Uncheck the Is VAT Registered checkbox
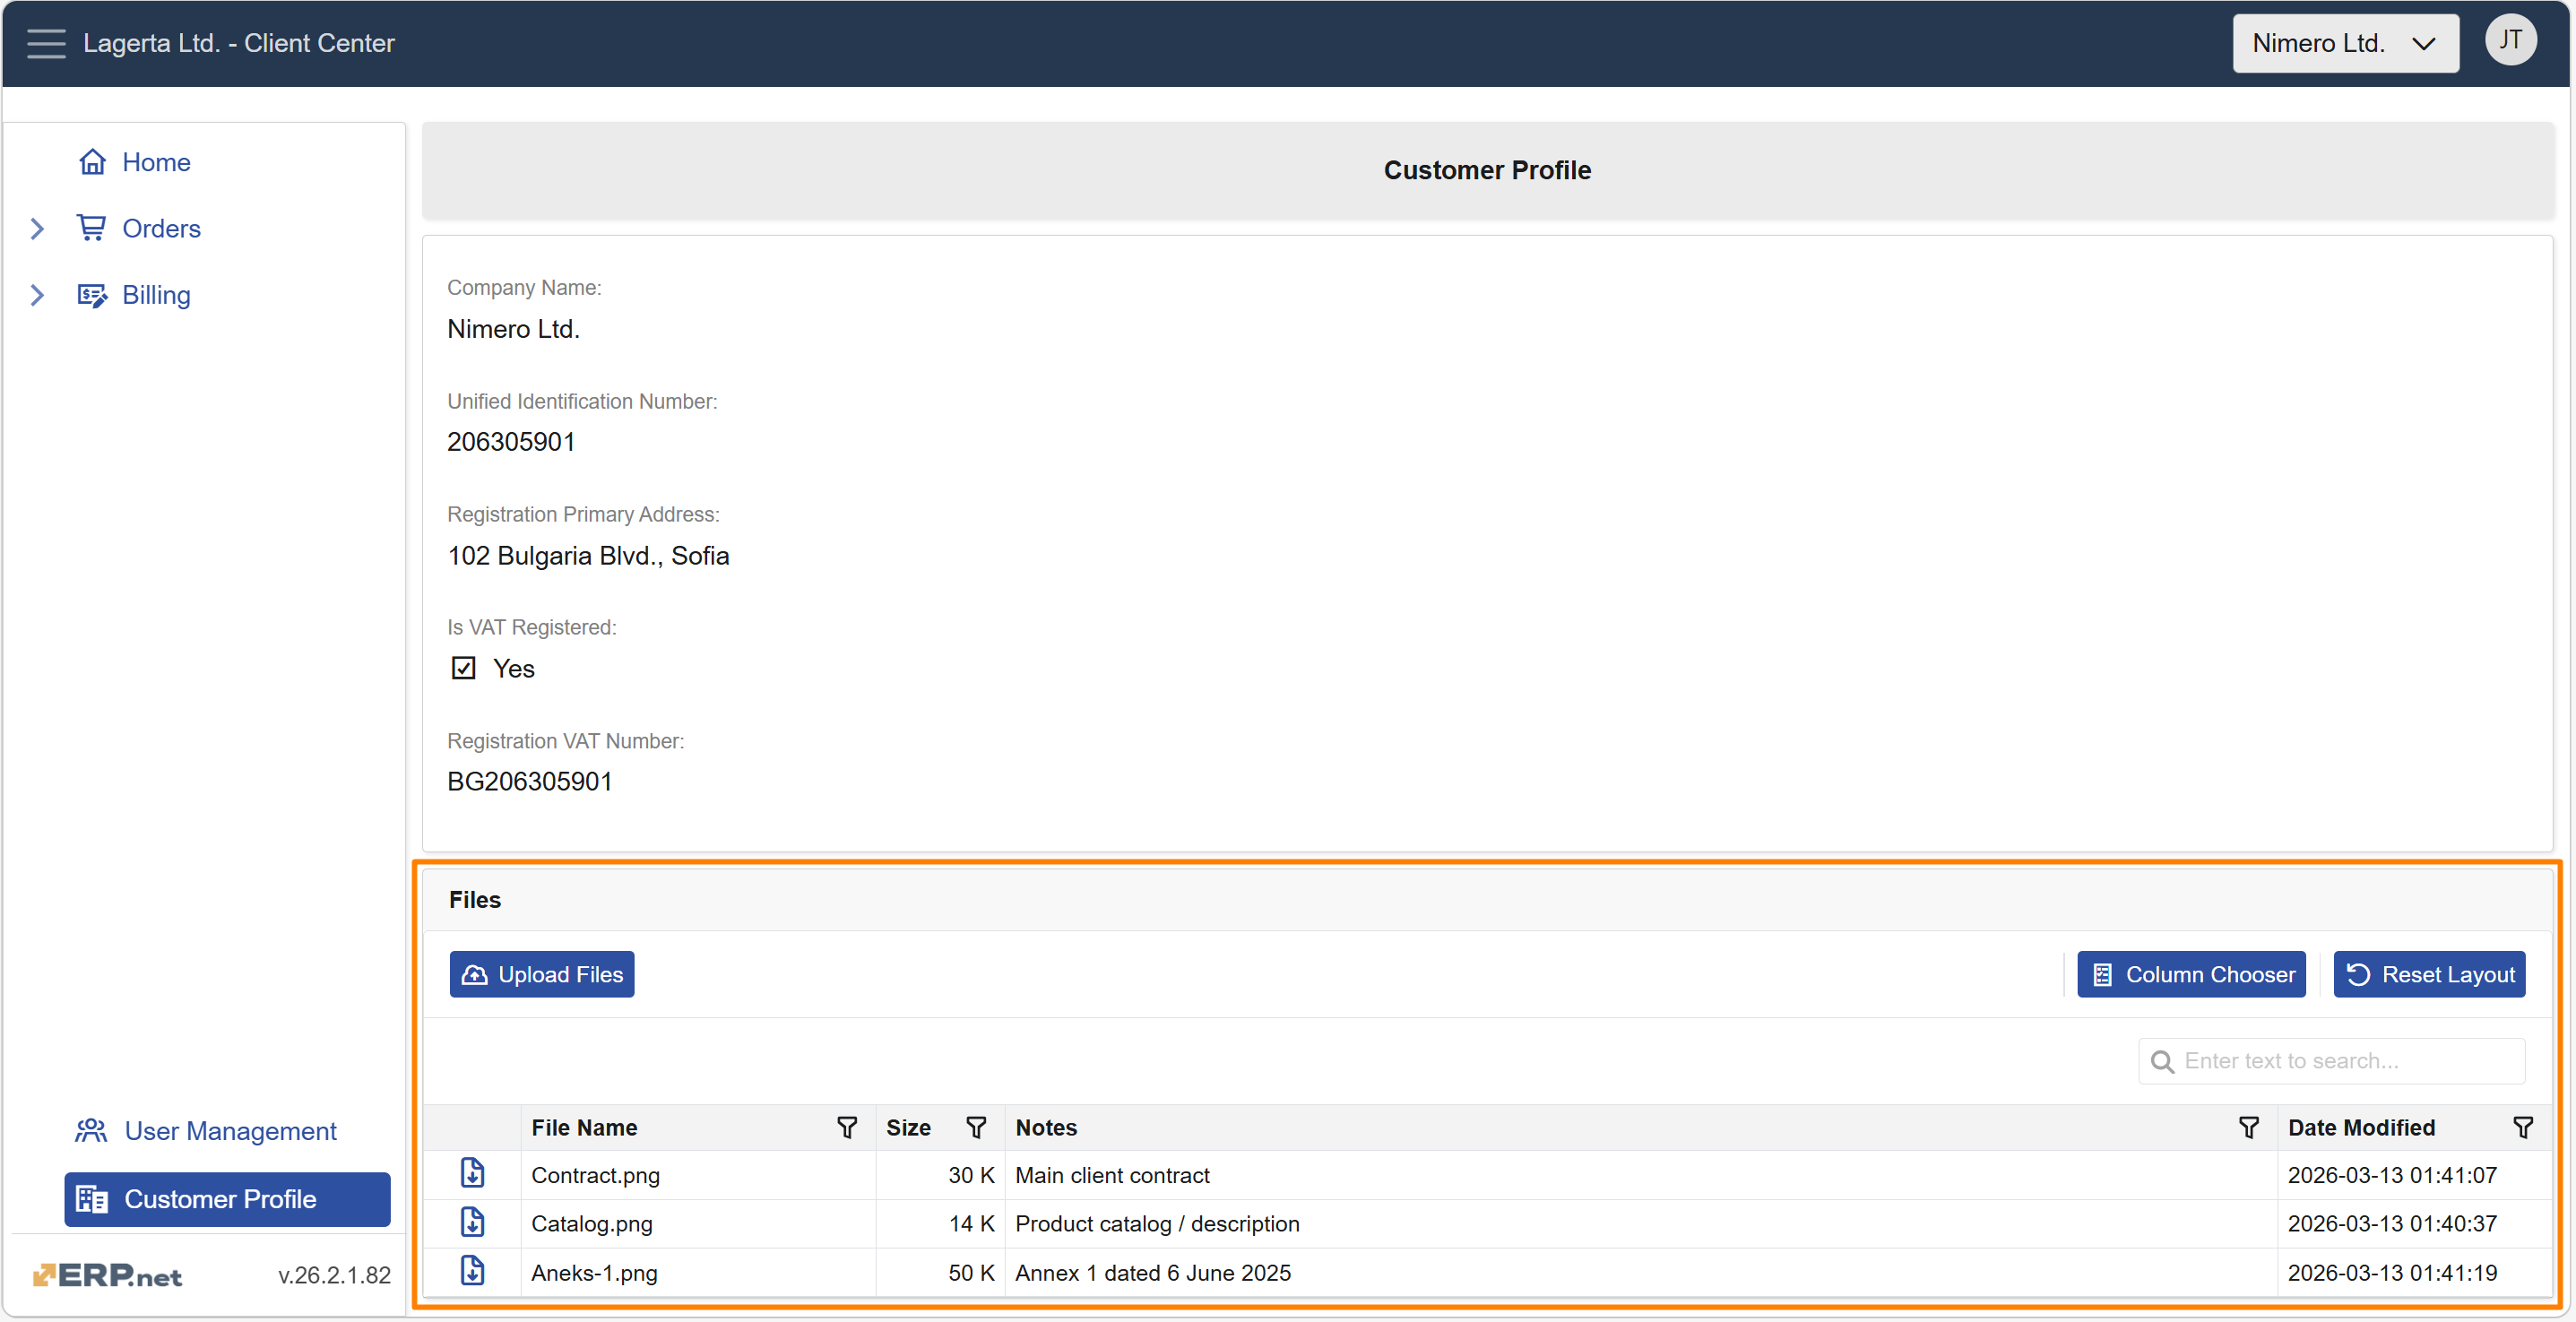Viewport: 2576px width, 1322px height. tap(464, 668)
